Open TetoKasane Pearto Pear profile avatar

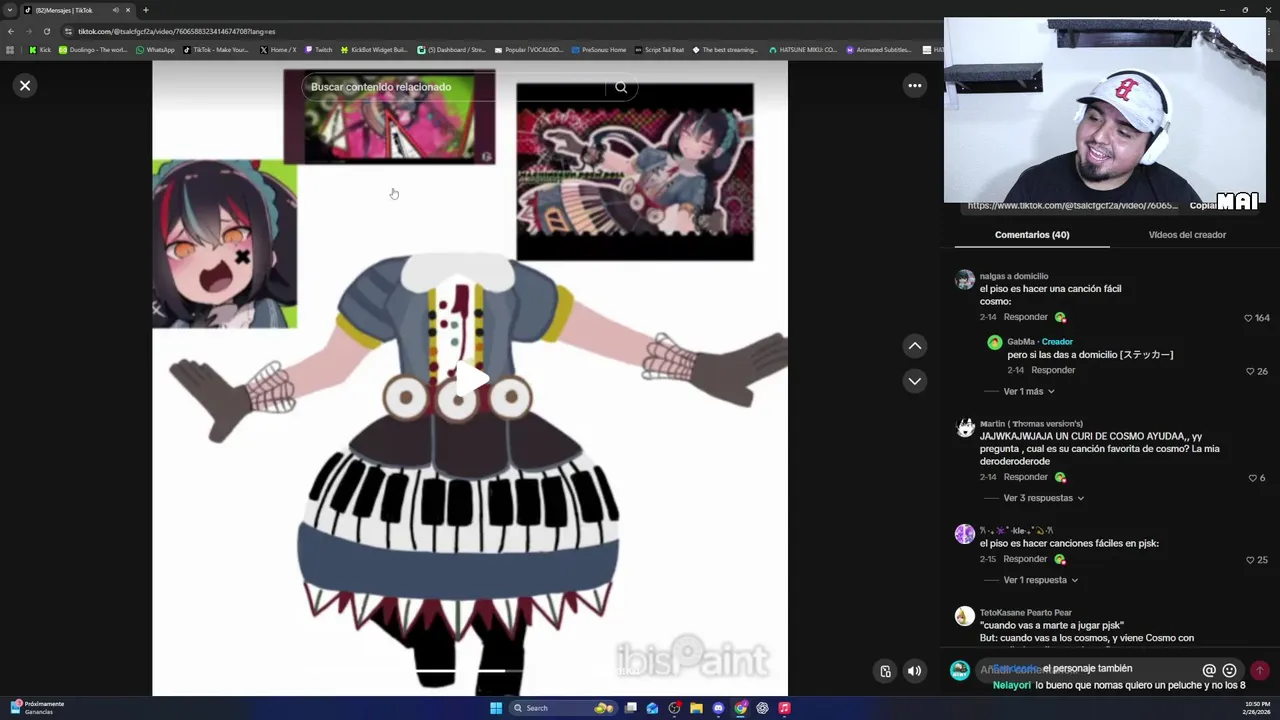tap(964, 616)
